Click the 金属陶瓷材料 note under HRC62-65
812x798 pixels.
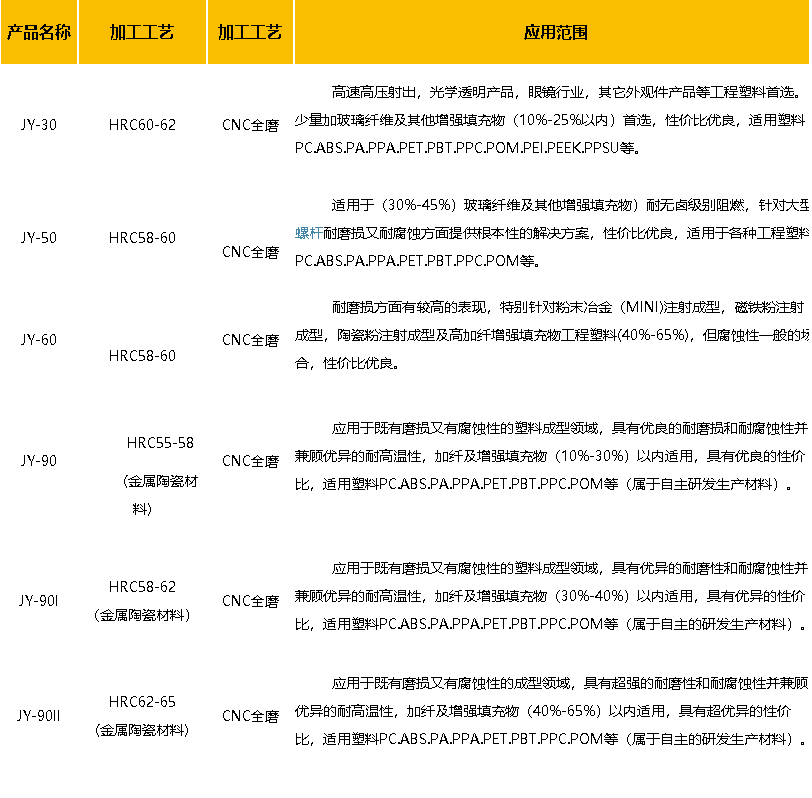coord(142,731)
